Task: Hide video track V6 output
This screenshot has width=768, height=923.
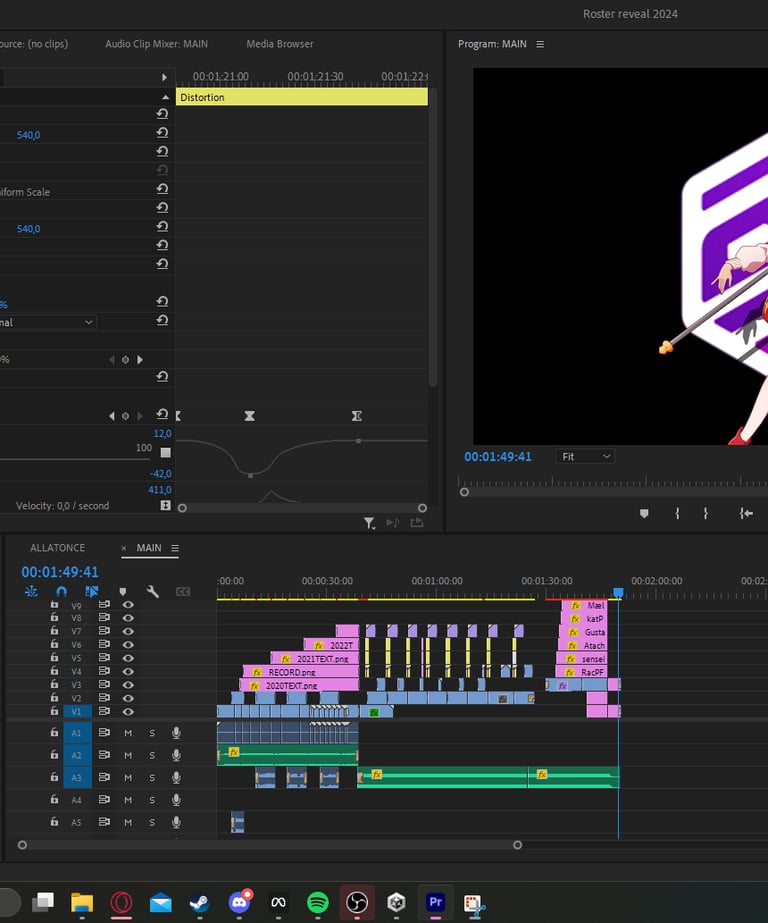Action: [x=128, y=645]
